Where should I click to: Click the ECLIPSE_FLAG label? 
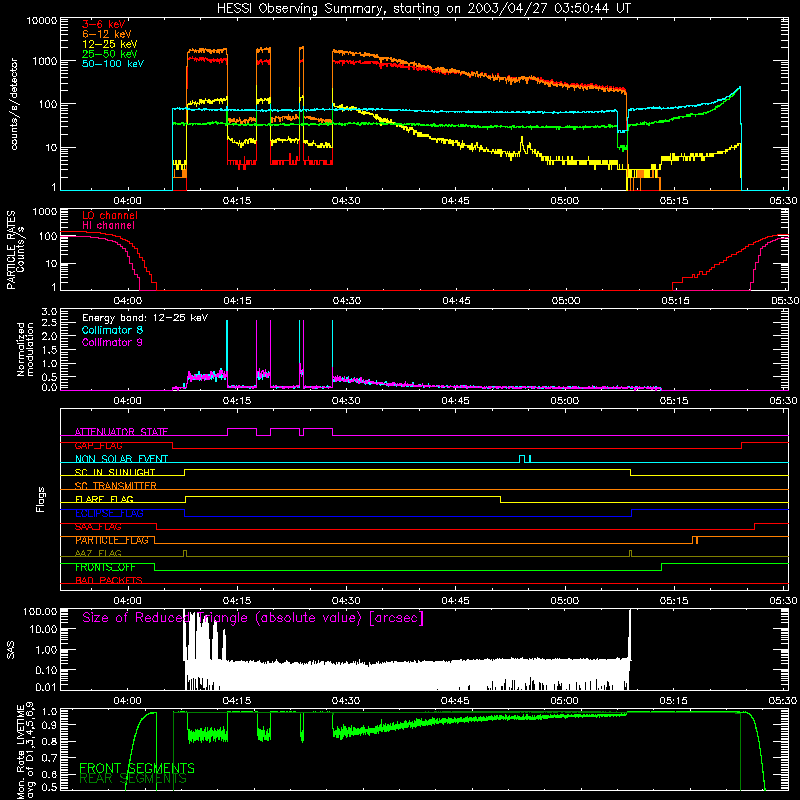tap(109, 513)
